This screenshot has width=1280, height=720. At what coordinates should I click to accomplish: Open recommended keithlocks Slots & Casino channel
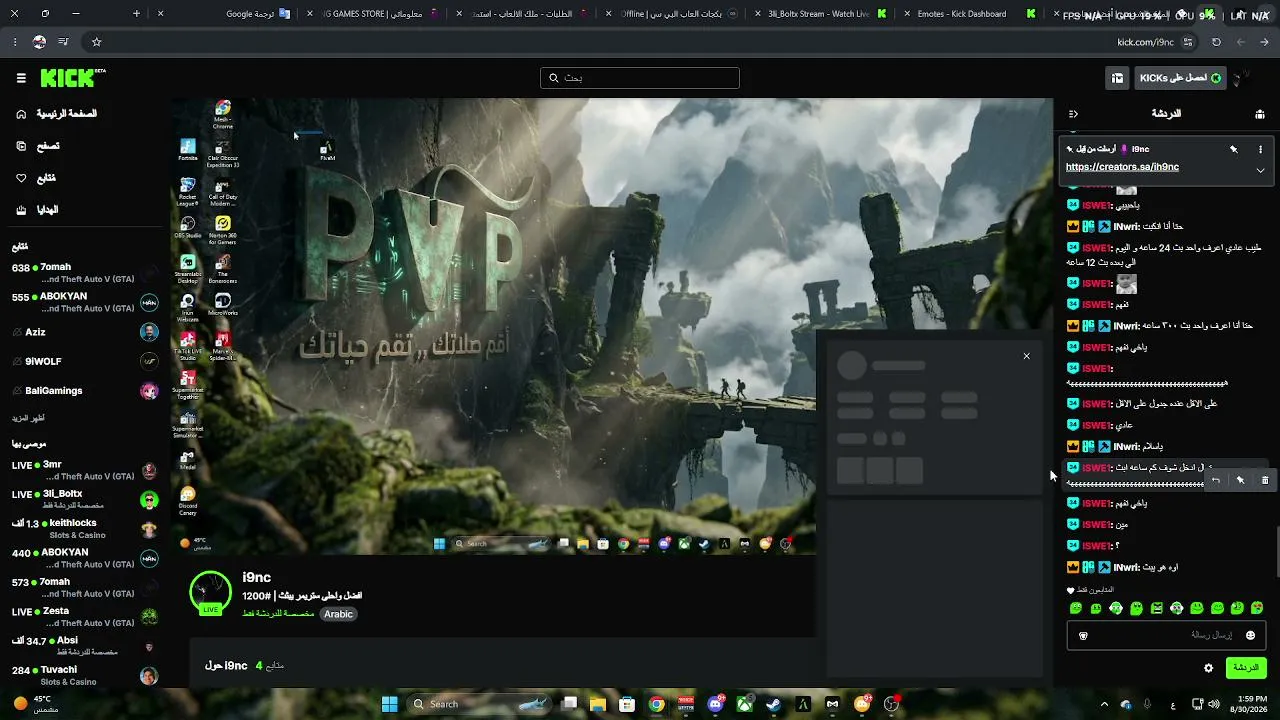pyautogui.click(x=85, y=529)
